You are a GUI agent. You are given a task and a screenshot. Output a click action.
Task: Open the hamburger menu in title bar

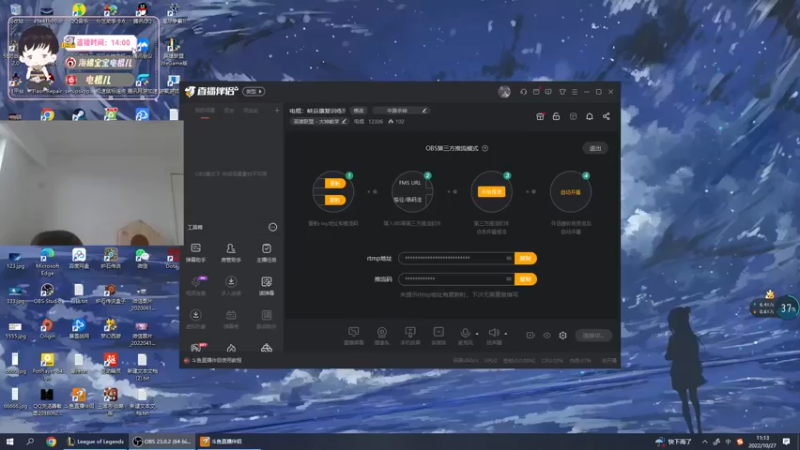point(574,92)
